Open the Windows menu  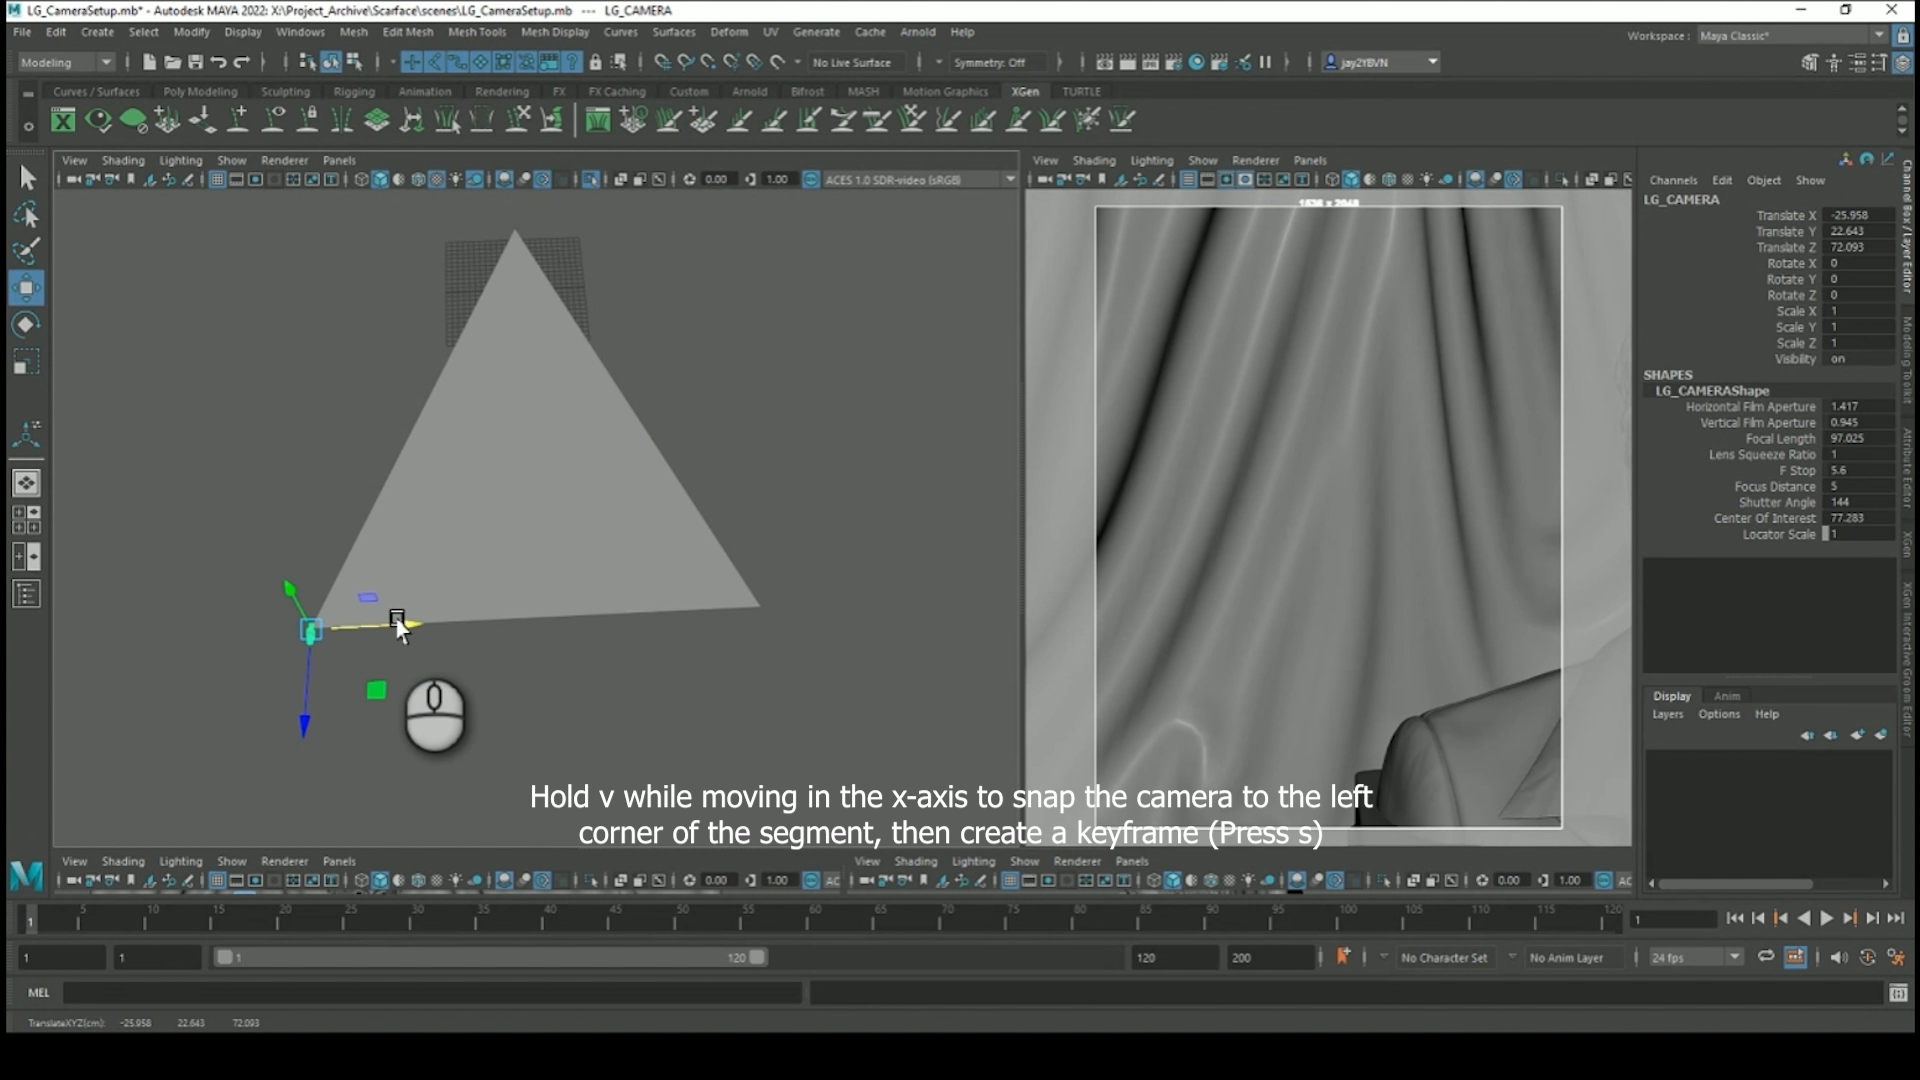click(300, 32)
